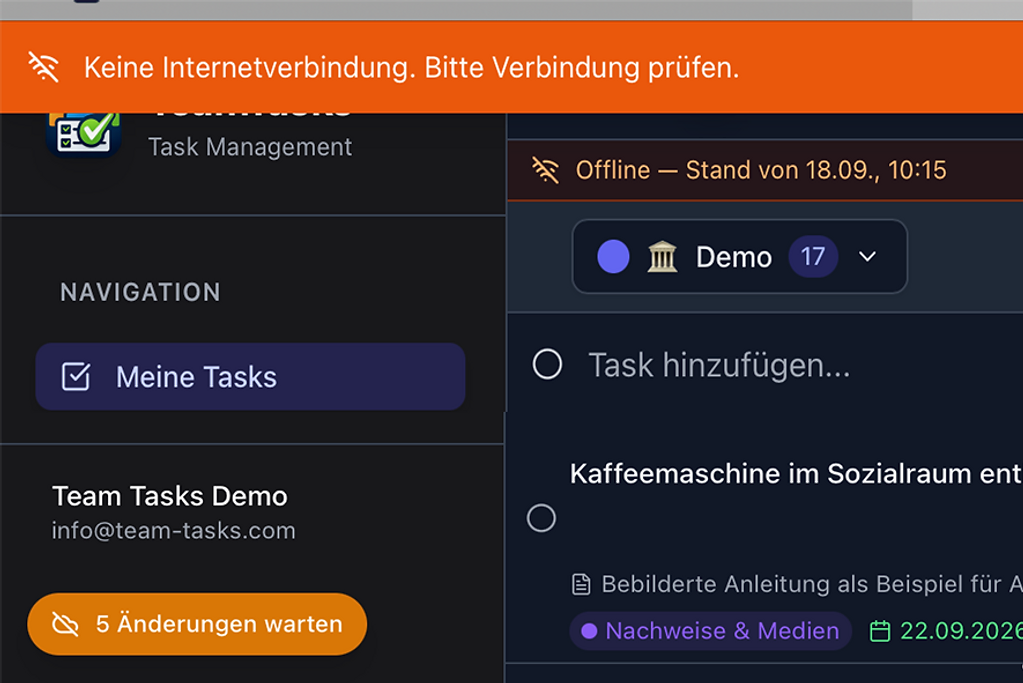Click the 'Task Management' subtitle
Screen dimensions: 1023x683
(x=250, y=147)
